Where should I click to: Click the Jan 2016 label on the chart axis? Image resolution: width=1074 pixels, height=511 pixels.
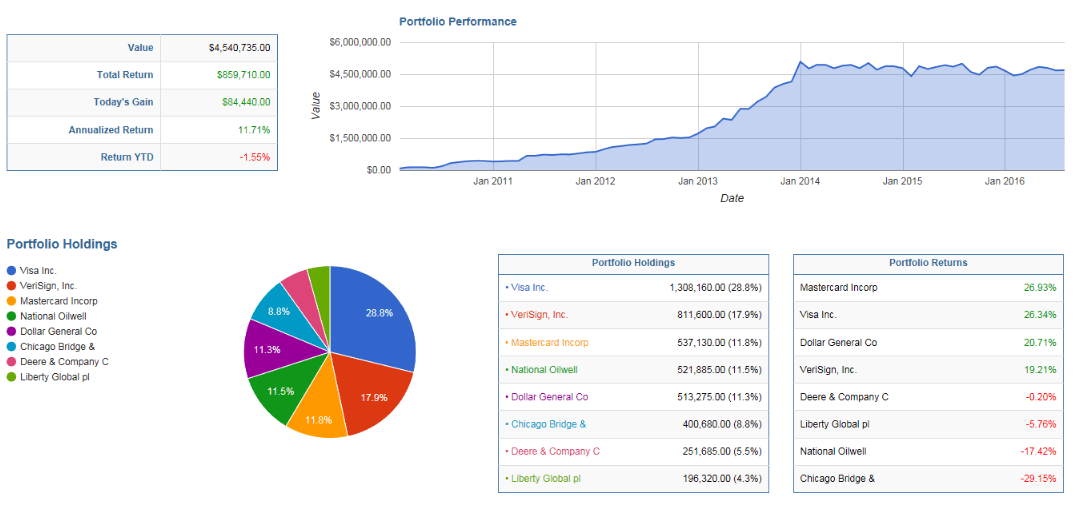tap(1005, 182)
